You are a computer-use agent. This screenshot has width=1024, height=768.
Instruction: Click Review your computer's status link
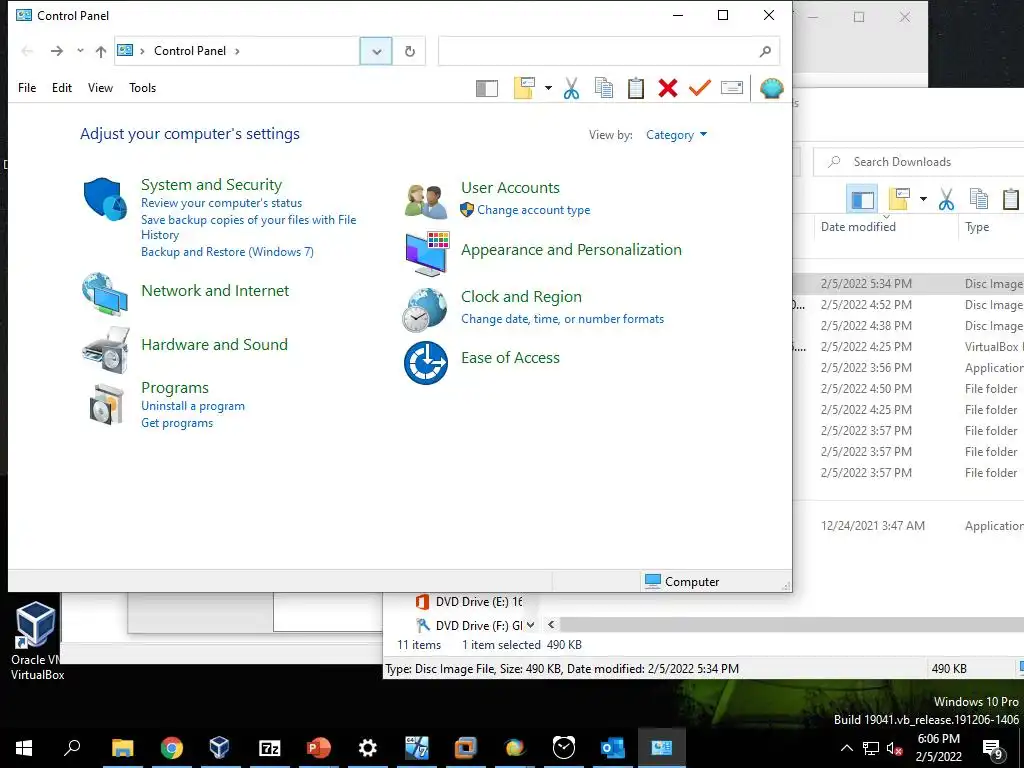[x=221, y=203]
